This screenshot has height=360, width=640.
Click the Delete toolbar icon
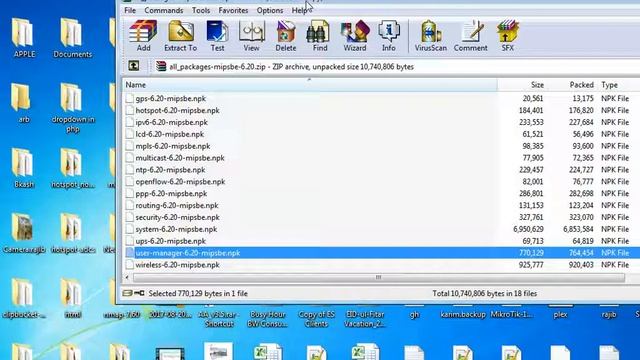(x=286, y=36)
